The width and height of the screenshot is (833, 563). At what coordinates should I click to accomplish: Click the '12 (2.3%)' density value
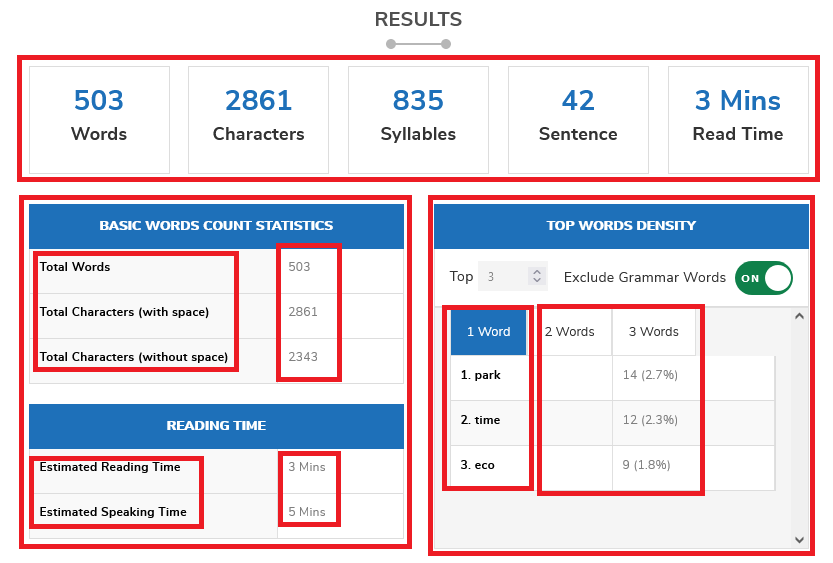(x=650, y=420)
